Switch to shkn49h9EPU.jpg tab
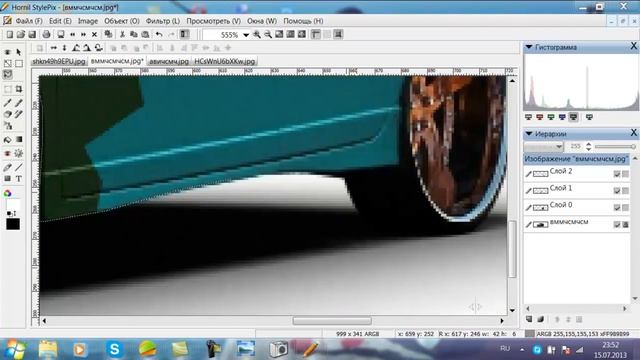 click(59, 61)
